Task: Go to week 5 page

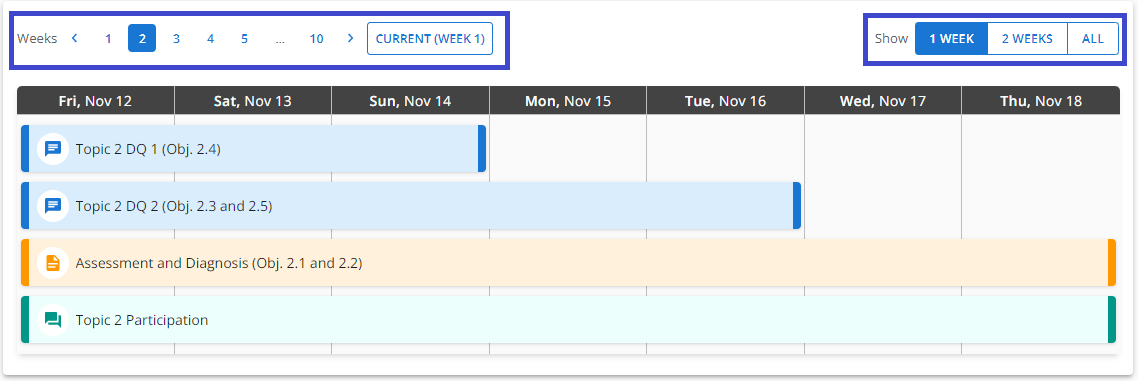Action: 245,38
